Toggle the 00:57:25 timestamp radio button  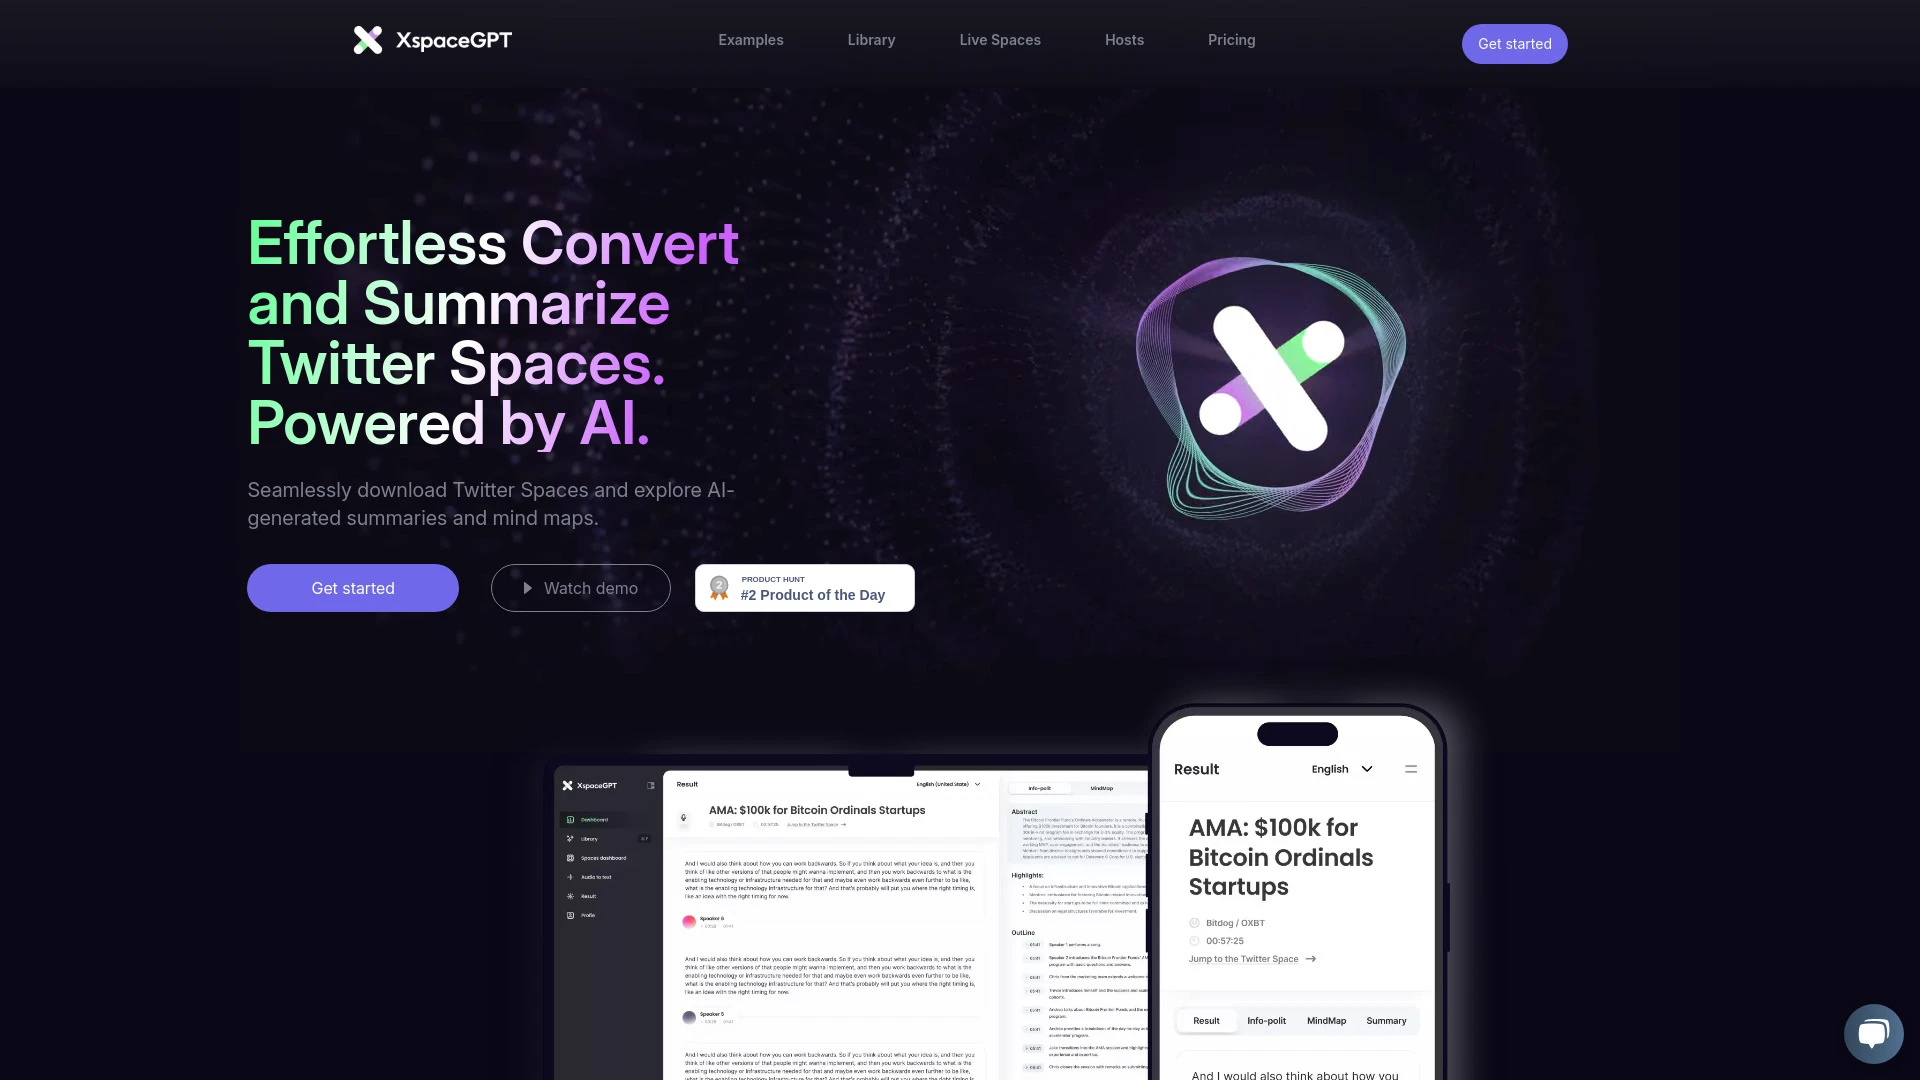click(1195, 940)
